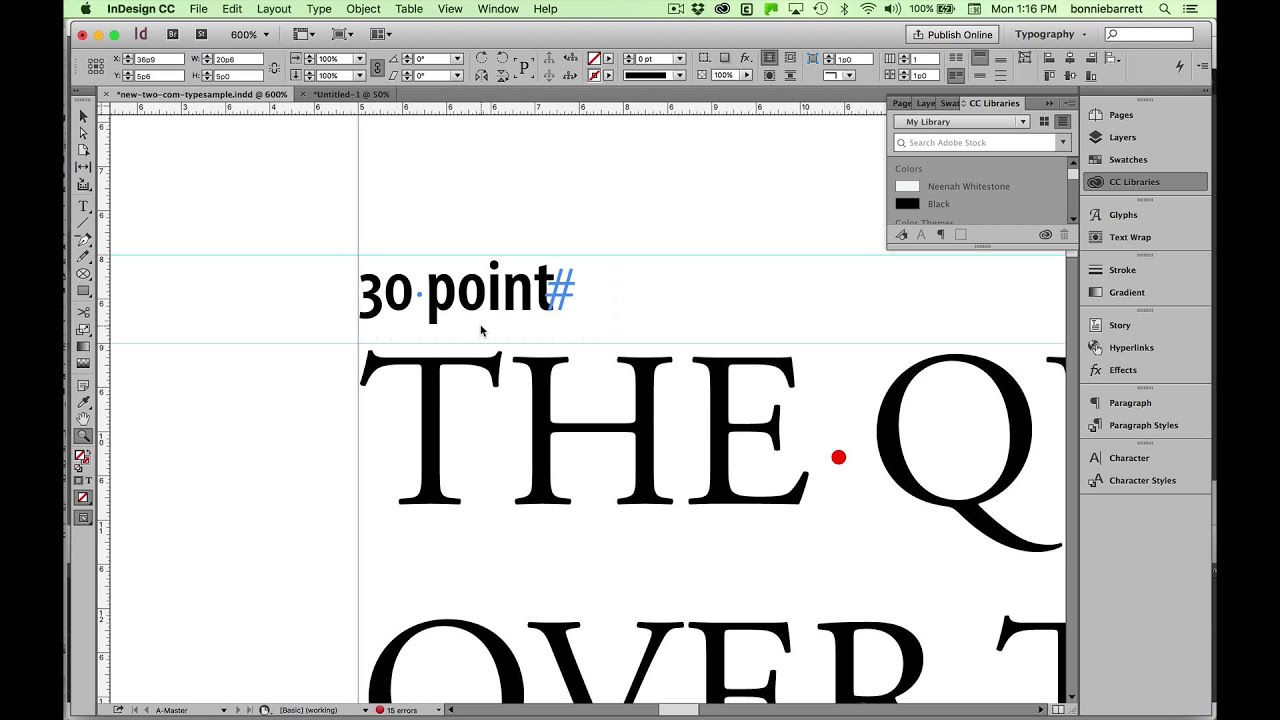Viewport: 1280px width, 720px height.
Task: Select the Line tool
Action: coord(83,223)
